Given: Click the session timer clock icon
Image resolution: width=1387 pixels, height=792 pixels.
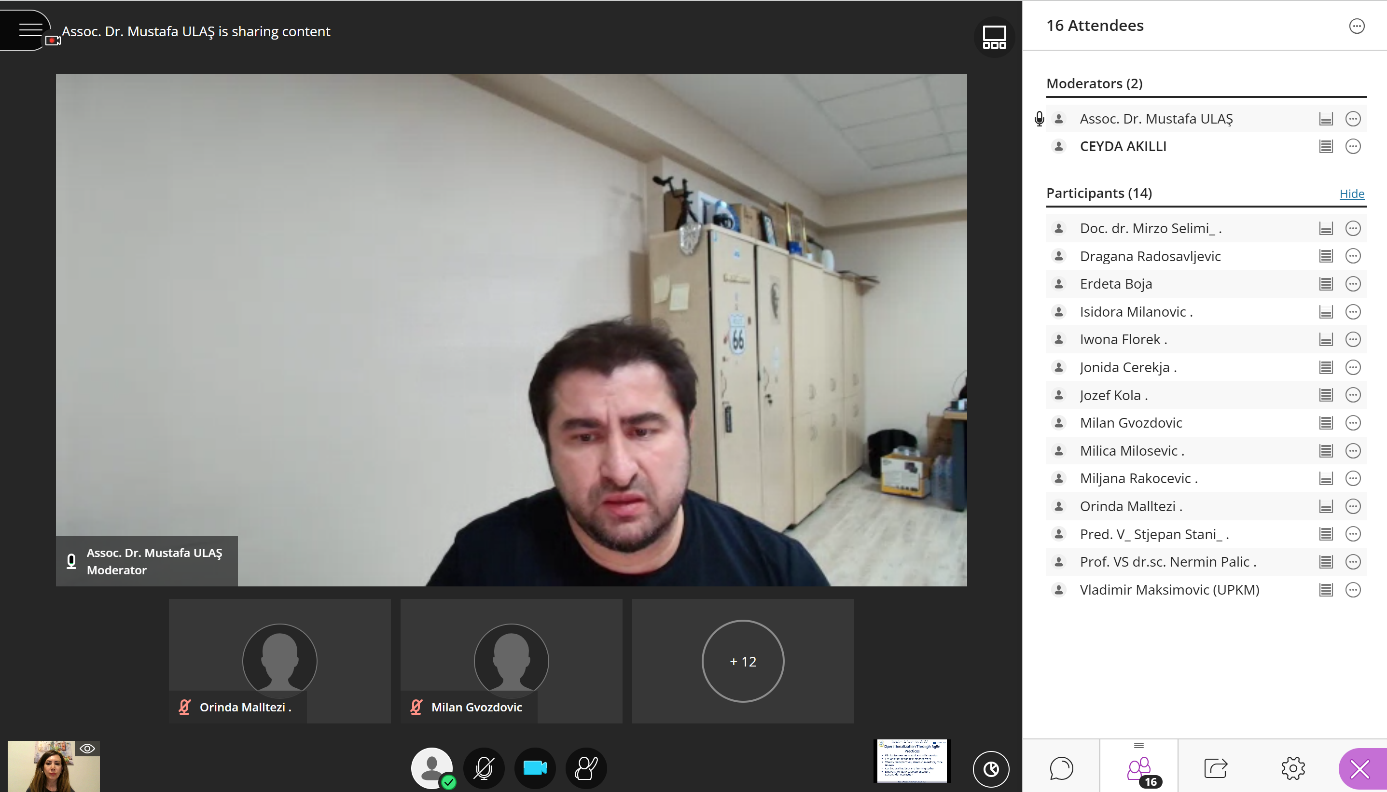Looking at the screenshot, I should pyautogui.click(x=990, y=768).
